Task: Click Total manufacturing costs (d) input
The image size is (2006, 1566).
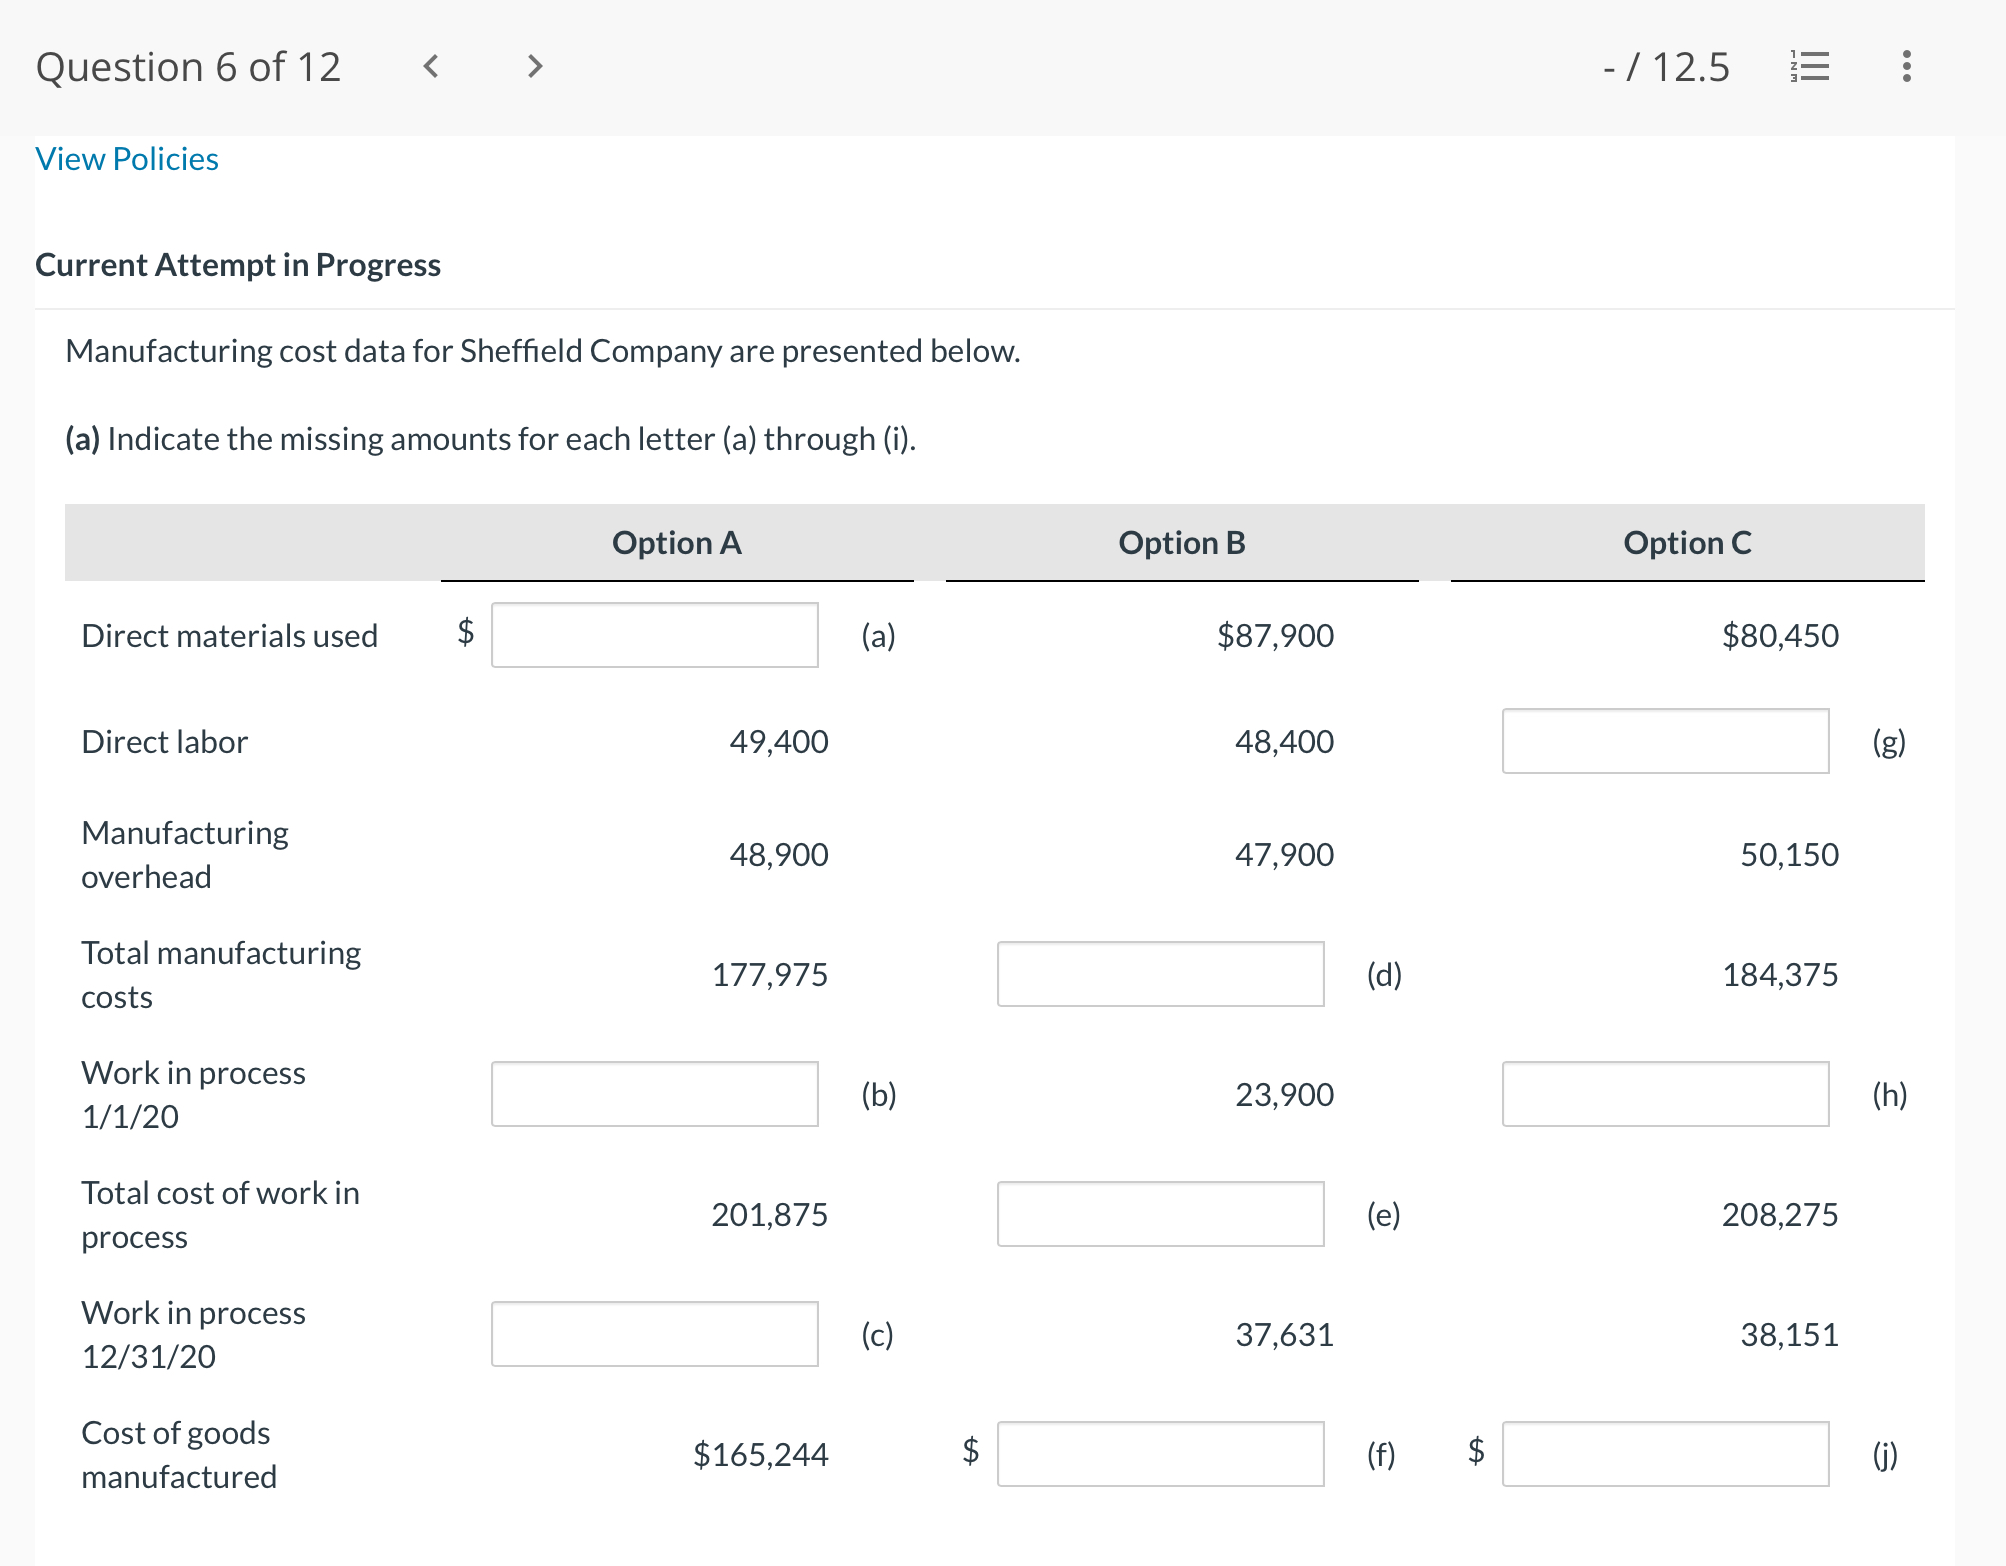Action: click(1160, 974)
